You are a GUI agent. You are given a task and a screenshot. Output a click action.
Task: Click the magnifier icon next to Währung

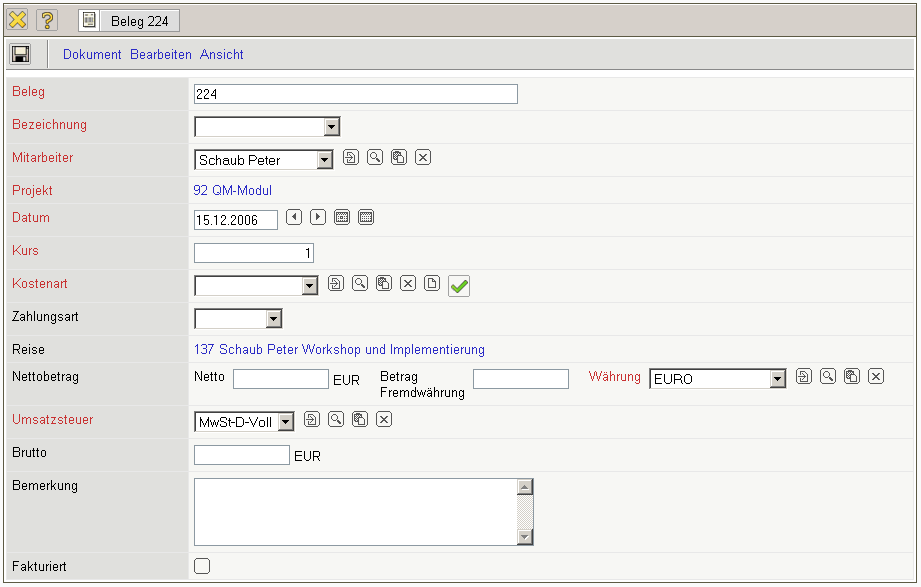tap(828, 377)
